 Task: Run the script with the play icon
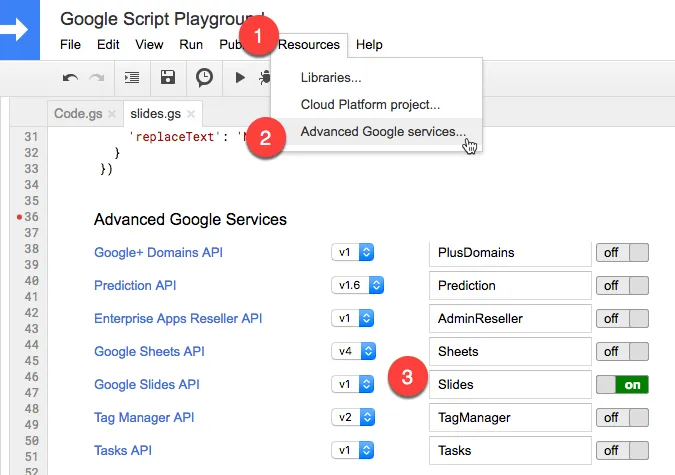240,77
